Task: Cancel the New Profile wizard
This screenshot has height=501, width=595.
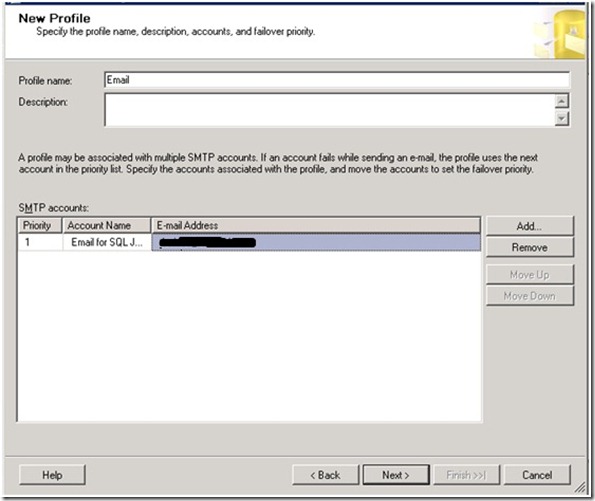Action: click(x=537, y=475)
